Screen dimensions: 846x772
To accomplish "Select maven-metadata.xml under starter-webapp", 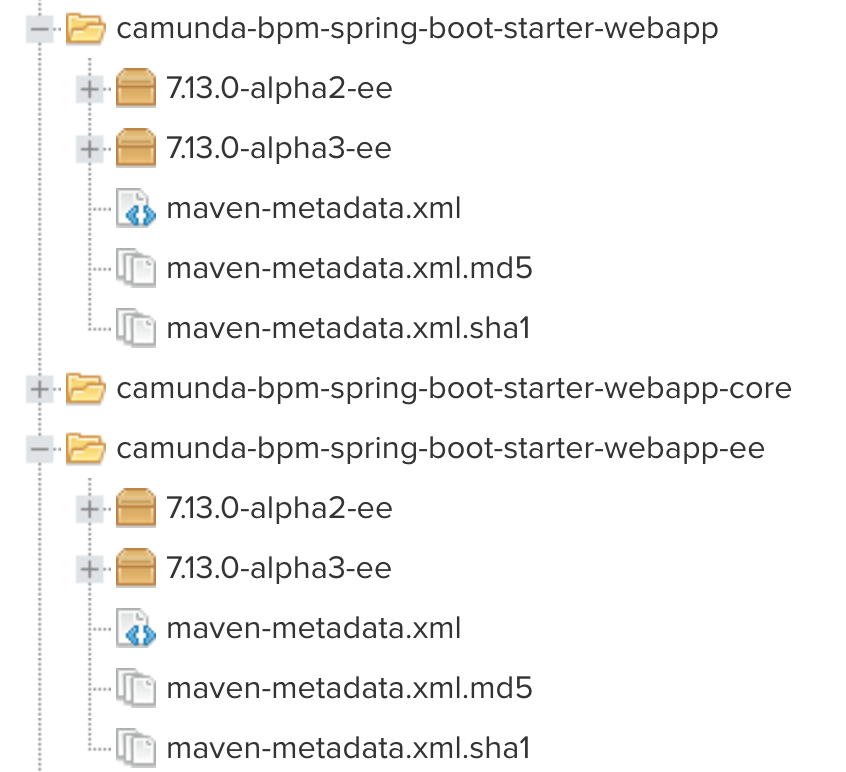I will click(x=313, y=209).
